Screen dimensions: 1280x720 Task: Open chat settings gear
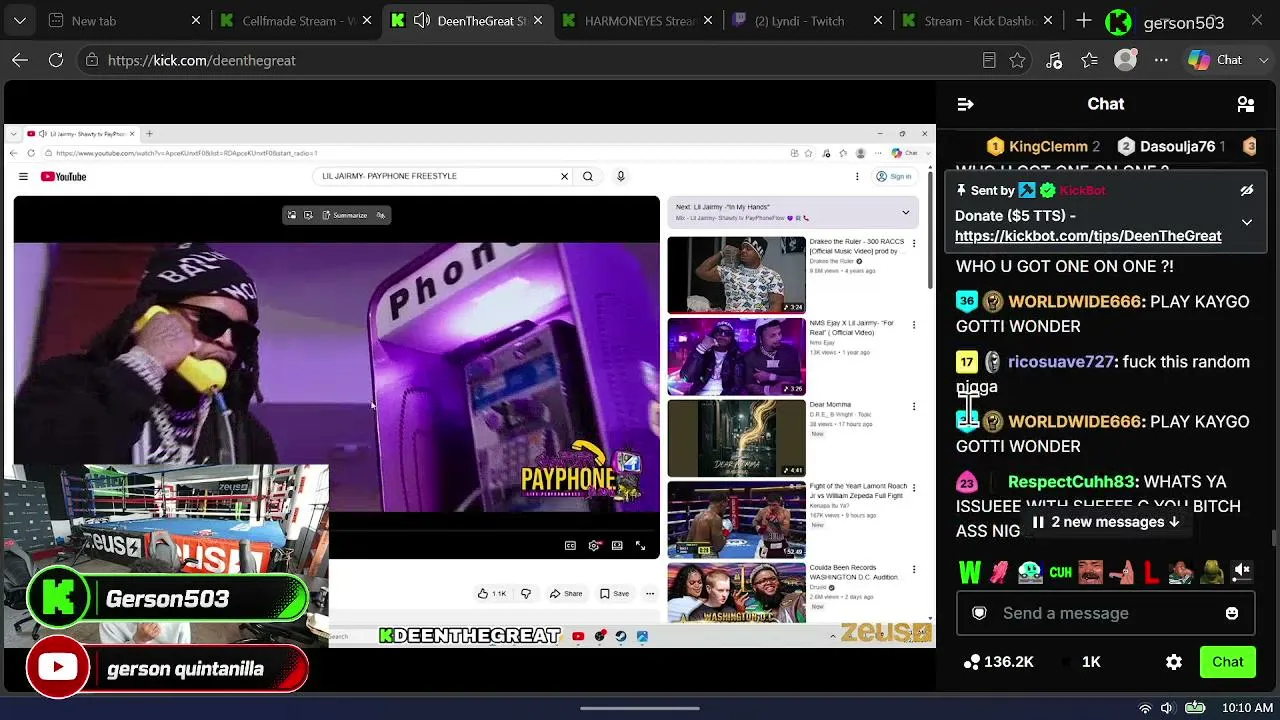[1174, 662]
